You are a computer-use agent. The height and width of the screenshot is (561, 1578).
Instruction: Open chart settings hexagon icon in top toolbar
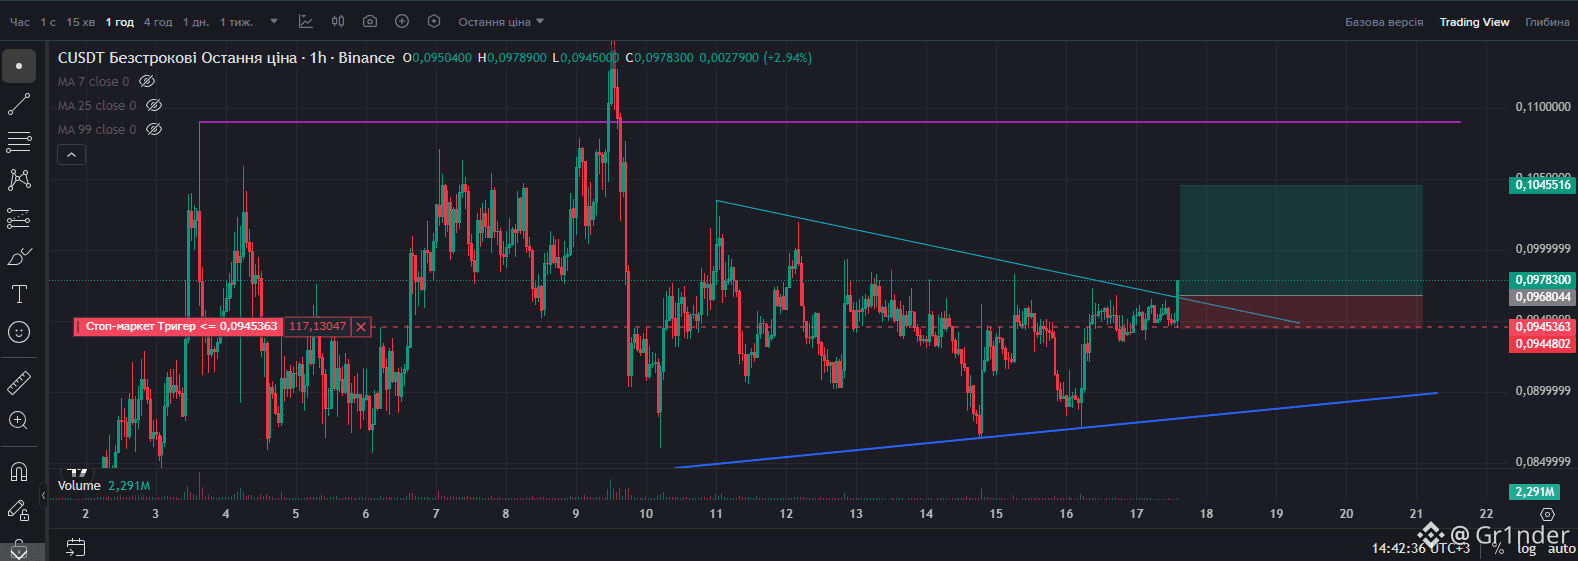(x=434, y=21)
